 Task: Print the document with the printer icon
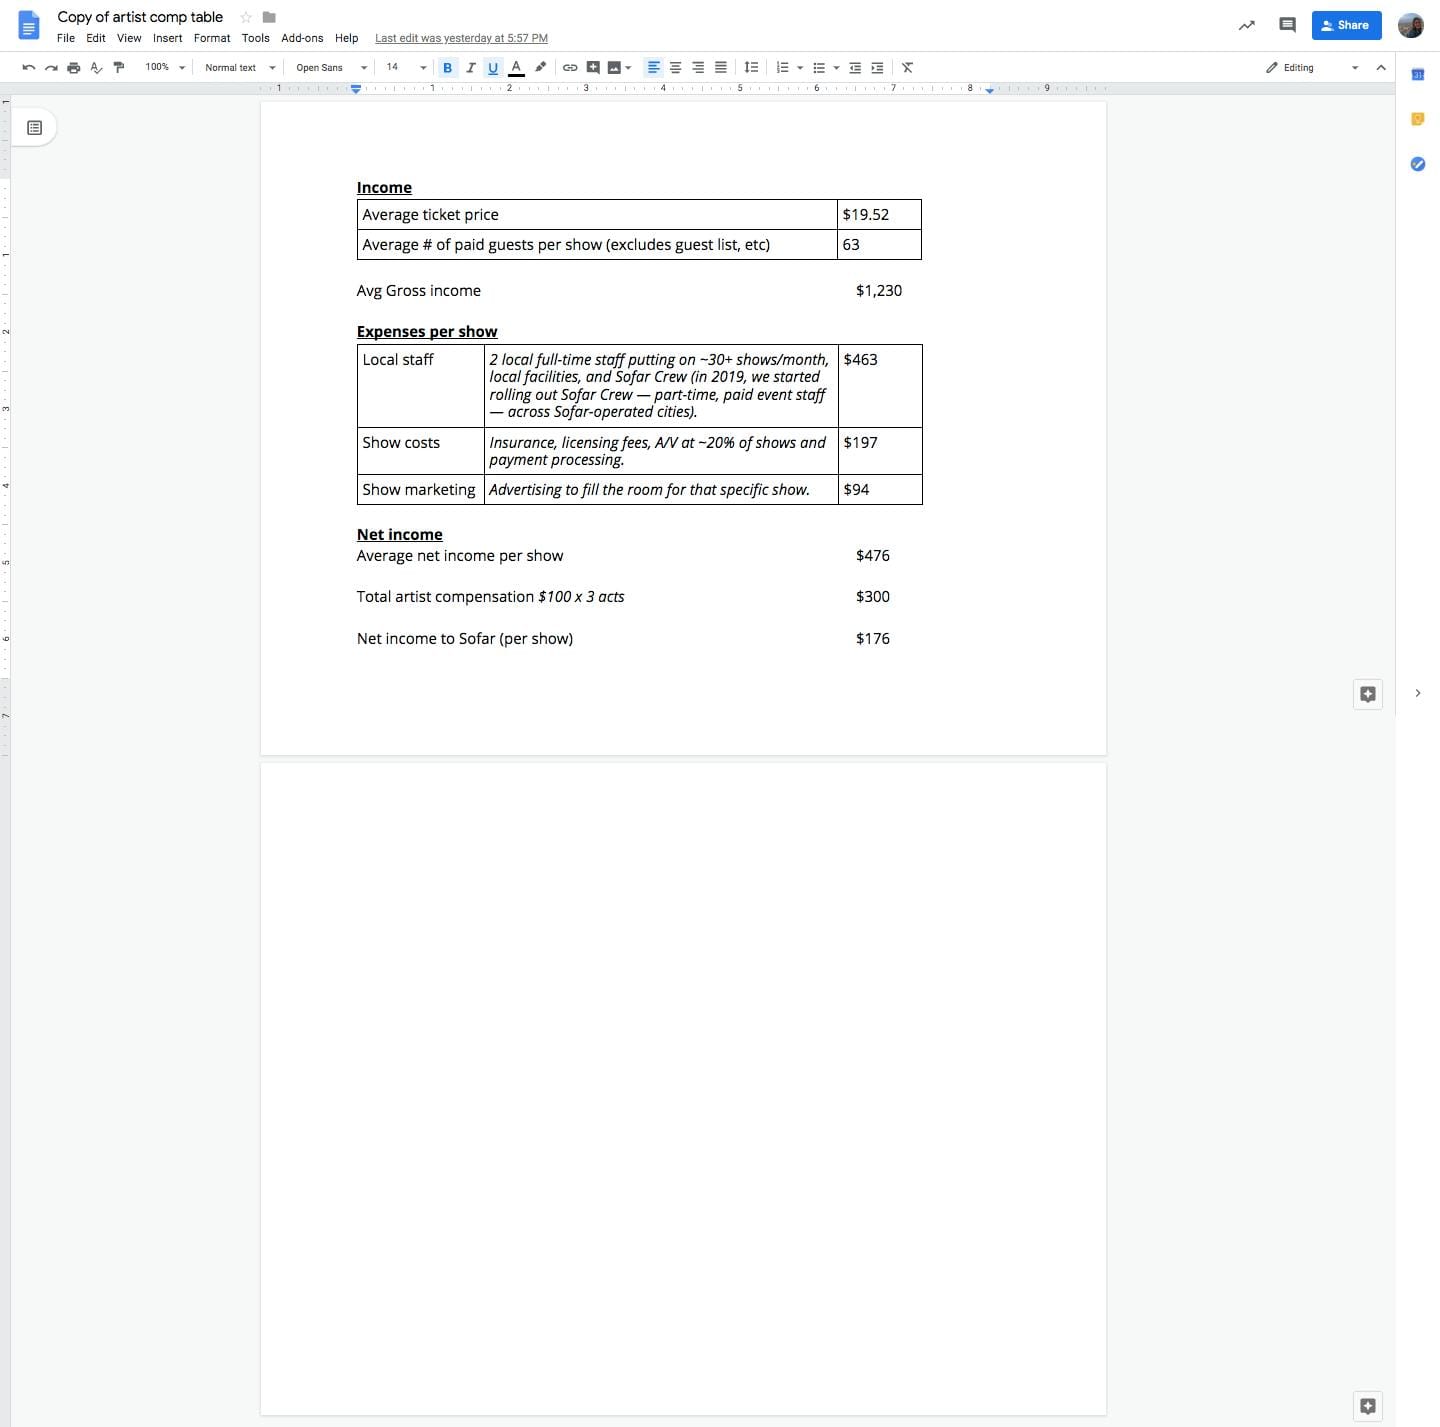[73, 68]
